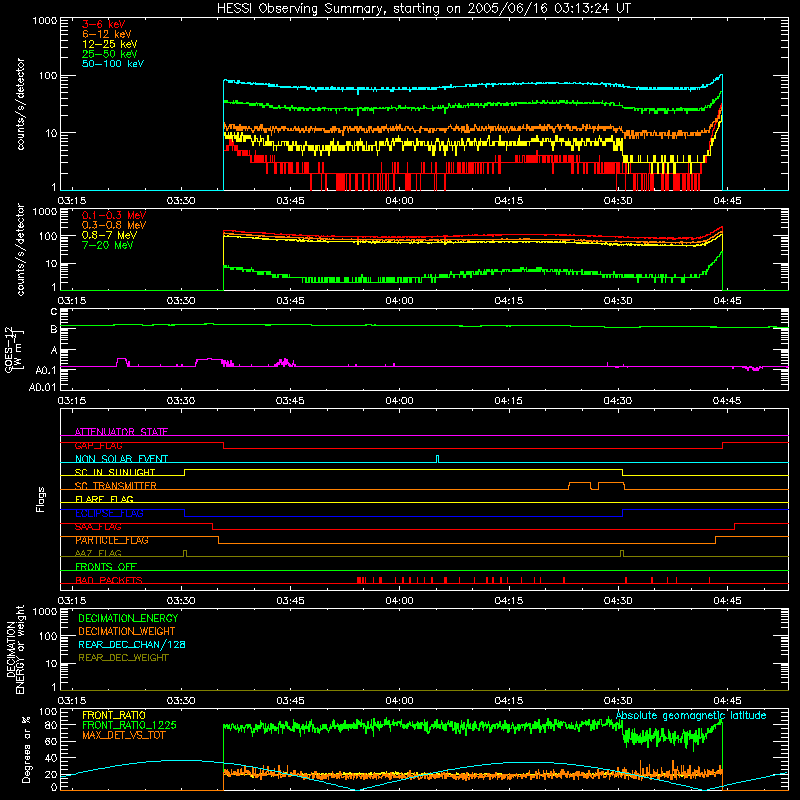
Task: Select the 50-100 keV legend label
Action: tap(113, 64)
